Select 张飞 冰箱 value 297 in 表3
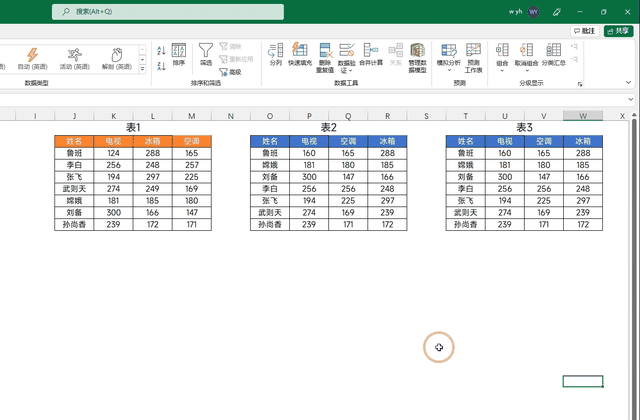Viewport: 640px width, 420px height. tap(583, 200)
